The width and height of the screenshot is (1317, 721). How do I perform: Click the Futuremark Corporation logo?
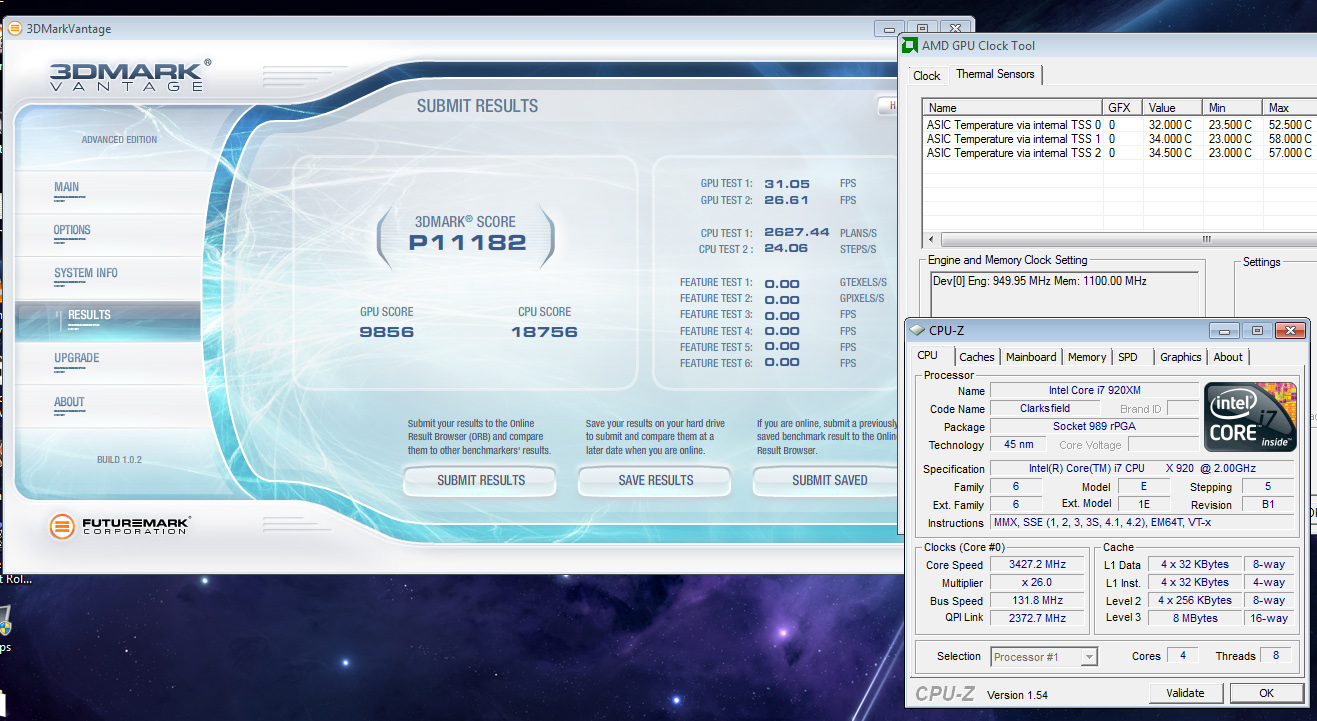point(119,526)
